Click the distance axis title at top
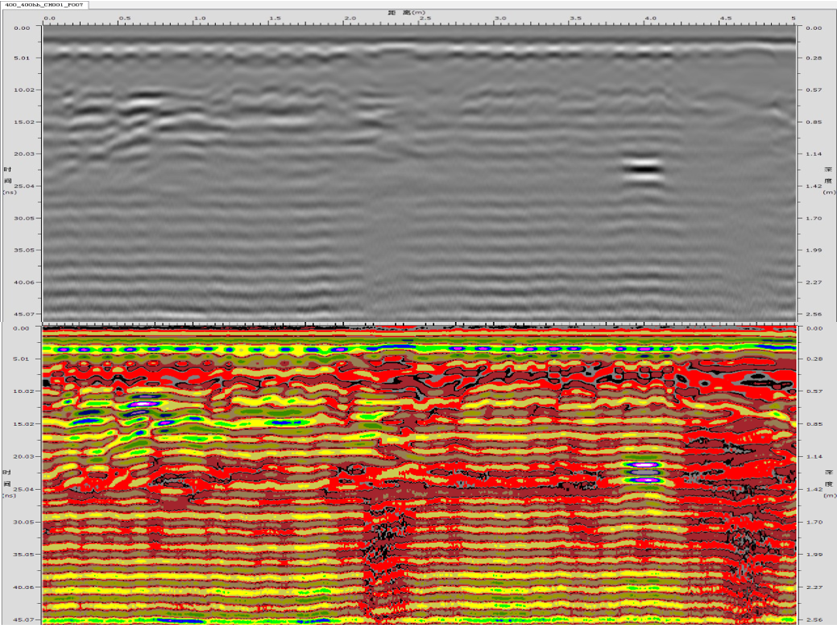This screenshot has width=837, height=625. [x=401, y=13]
